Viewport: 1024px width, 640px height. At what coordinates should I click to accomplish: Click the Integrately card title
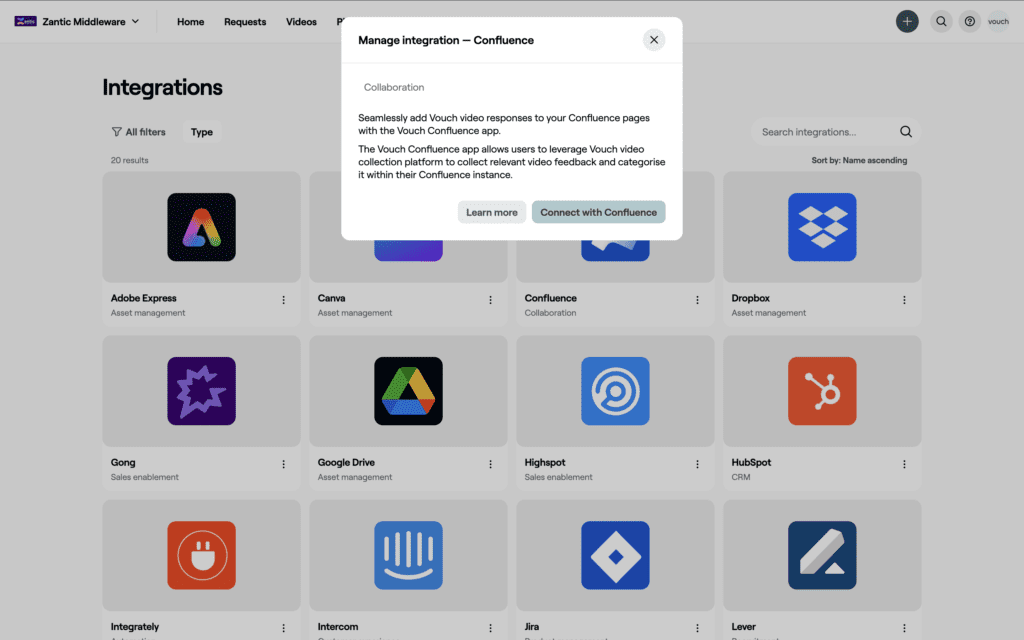[135, 626]
